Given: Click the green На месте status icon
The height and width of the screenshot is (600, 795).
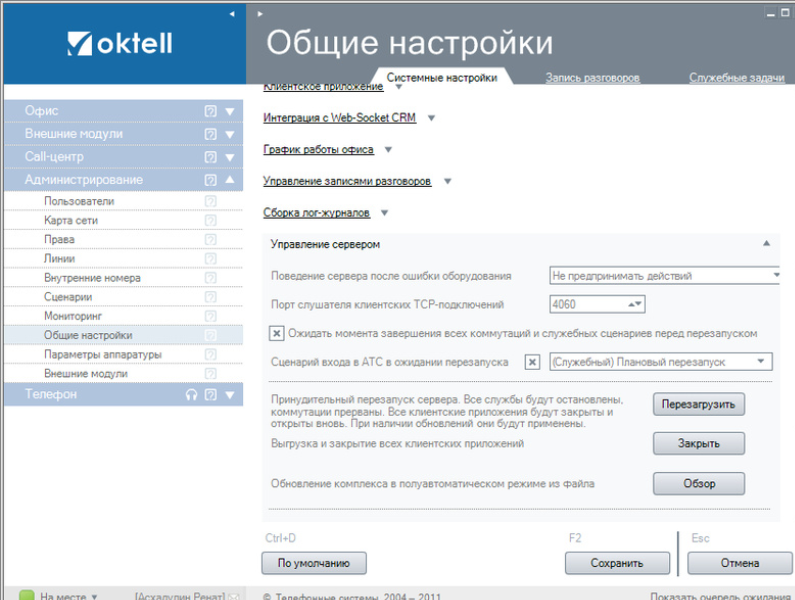Looking at the screenshot, I should click(x=27, y=595).
